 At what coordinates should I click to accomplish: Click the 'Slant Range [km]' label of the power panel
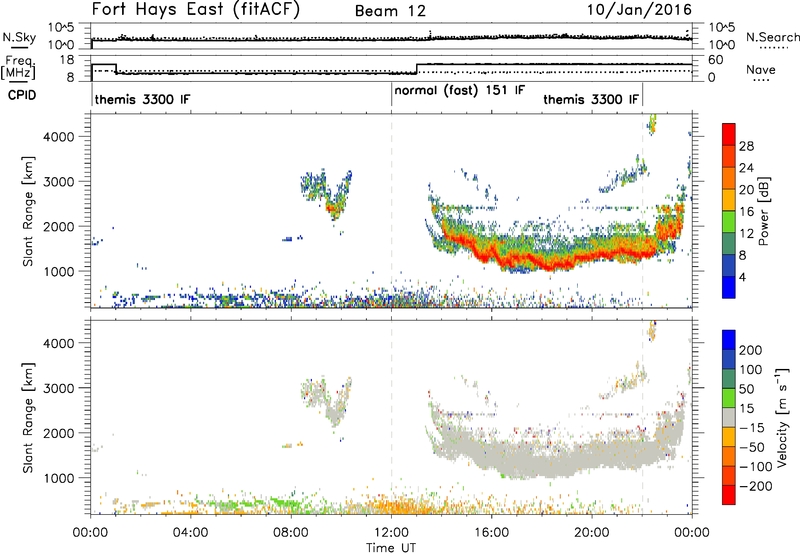click(28, 211)
